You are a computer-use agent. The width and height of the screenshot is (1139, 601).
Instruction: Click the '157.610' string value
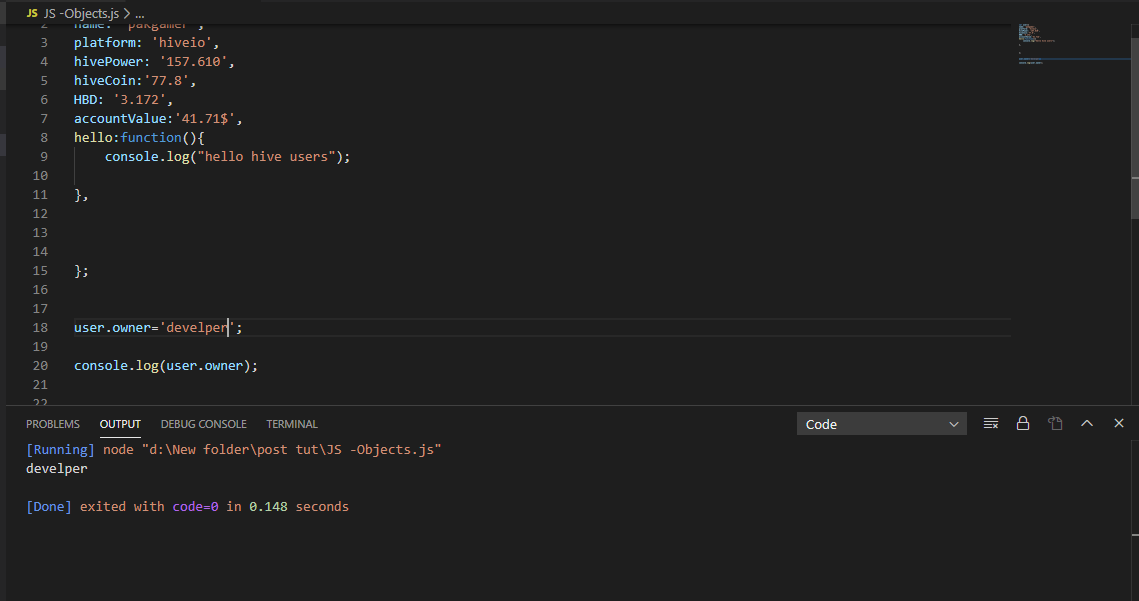[x=193, y=62]
